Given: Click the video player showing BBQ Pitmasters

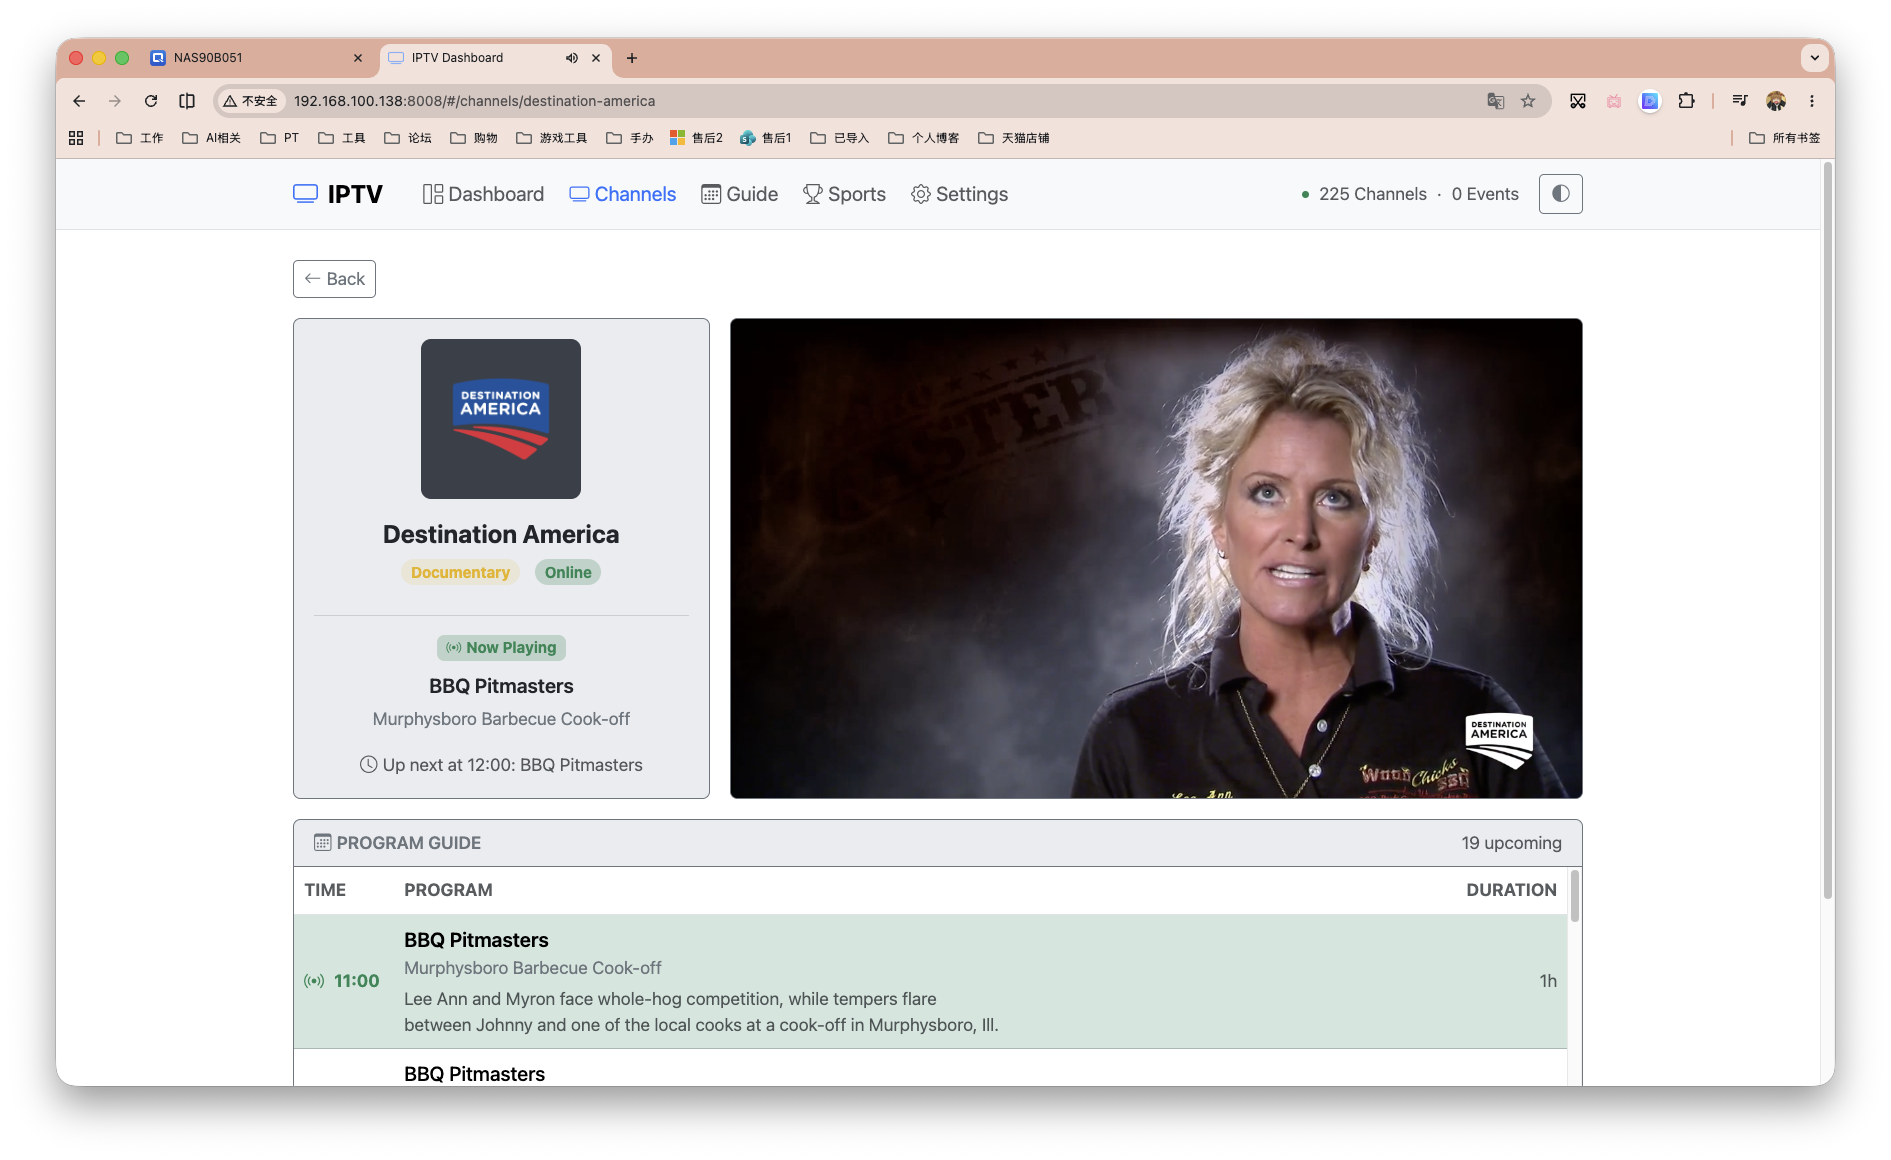Looking at the screenshot, I should 1156,558.
